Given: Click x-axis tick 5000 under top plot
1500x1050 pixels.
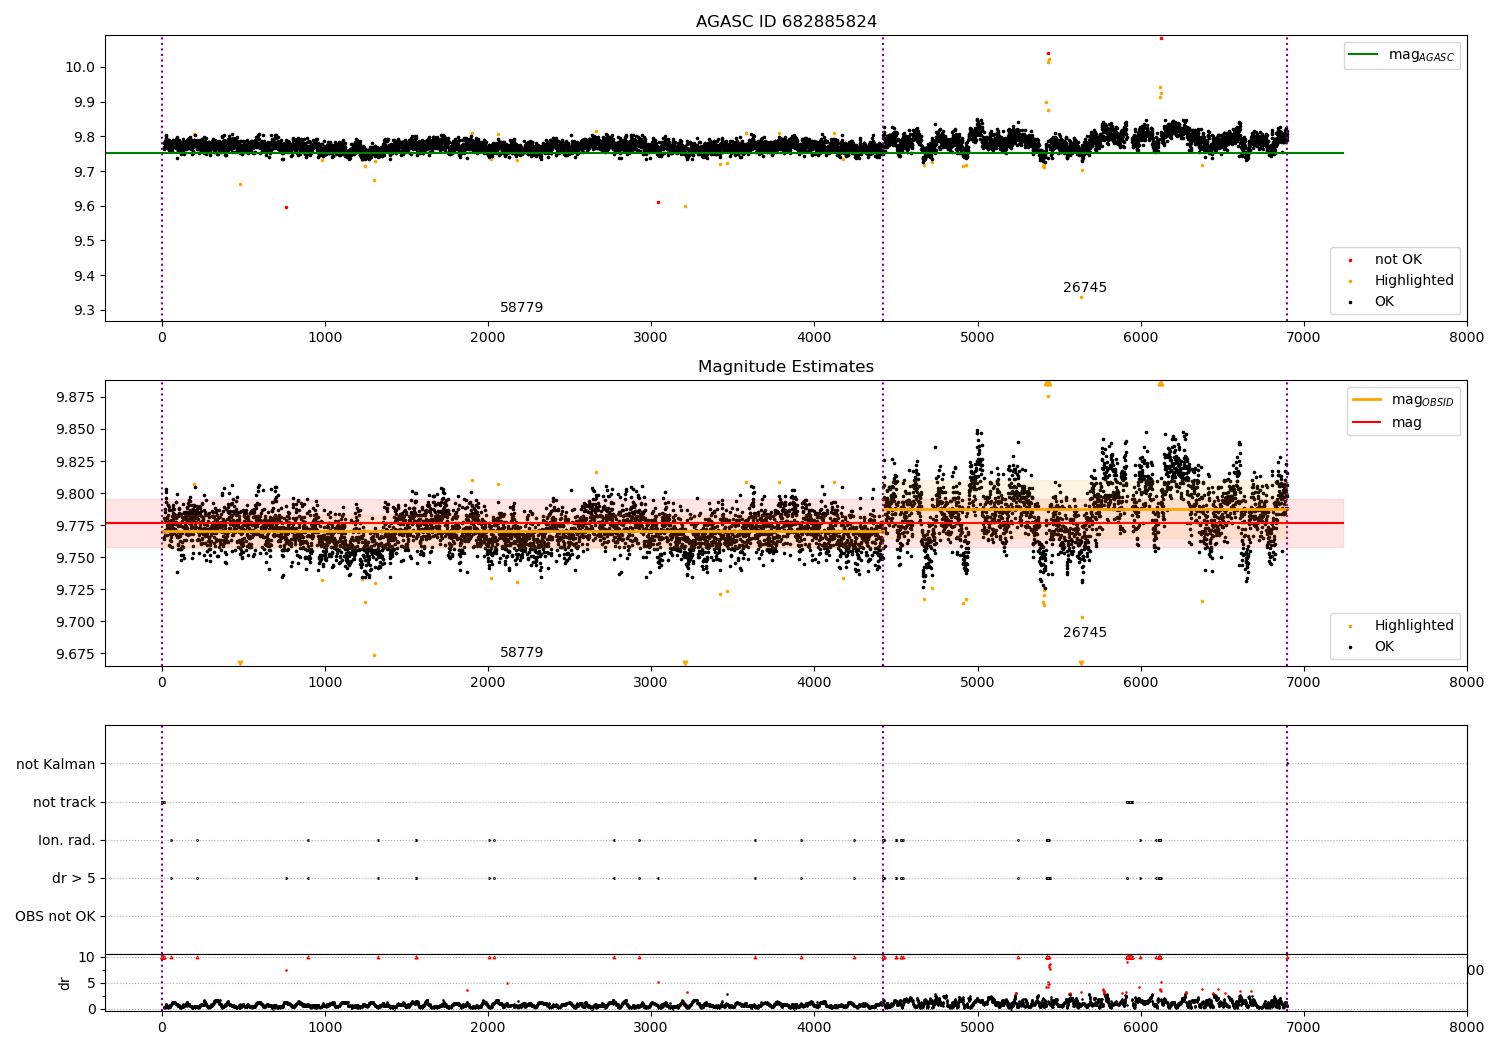Looking at the screenshot, I should coord(977,337).
